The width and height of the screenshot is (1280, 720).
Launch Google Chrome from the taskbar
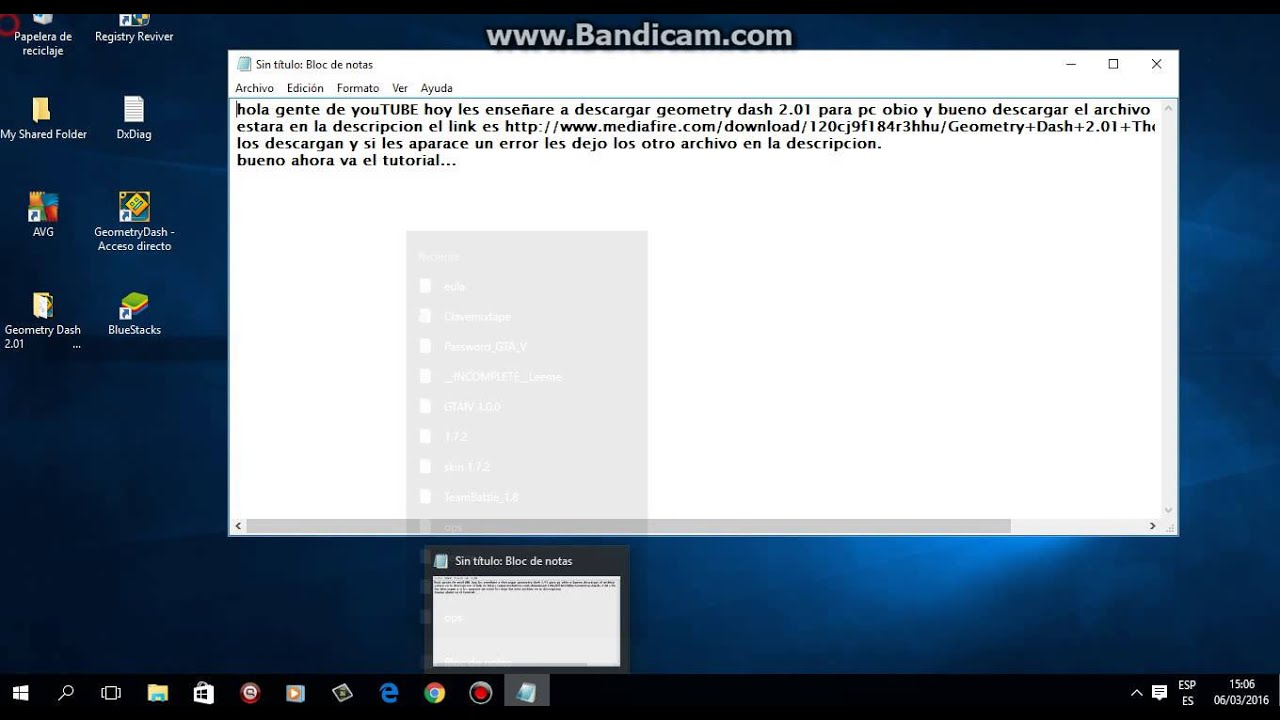pyautogui.click(x=434, y=692)
